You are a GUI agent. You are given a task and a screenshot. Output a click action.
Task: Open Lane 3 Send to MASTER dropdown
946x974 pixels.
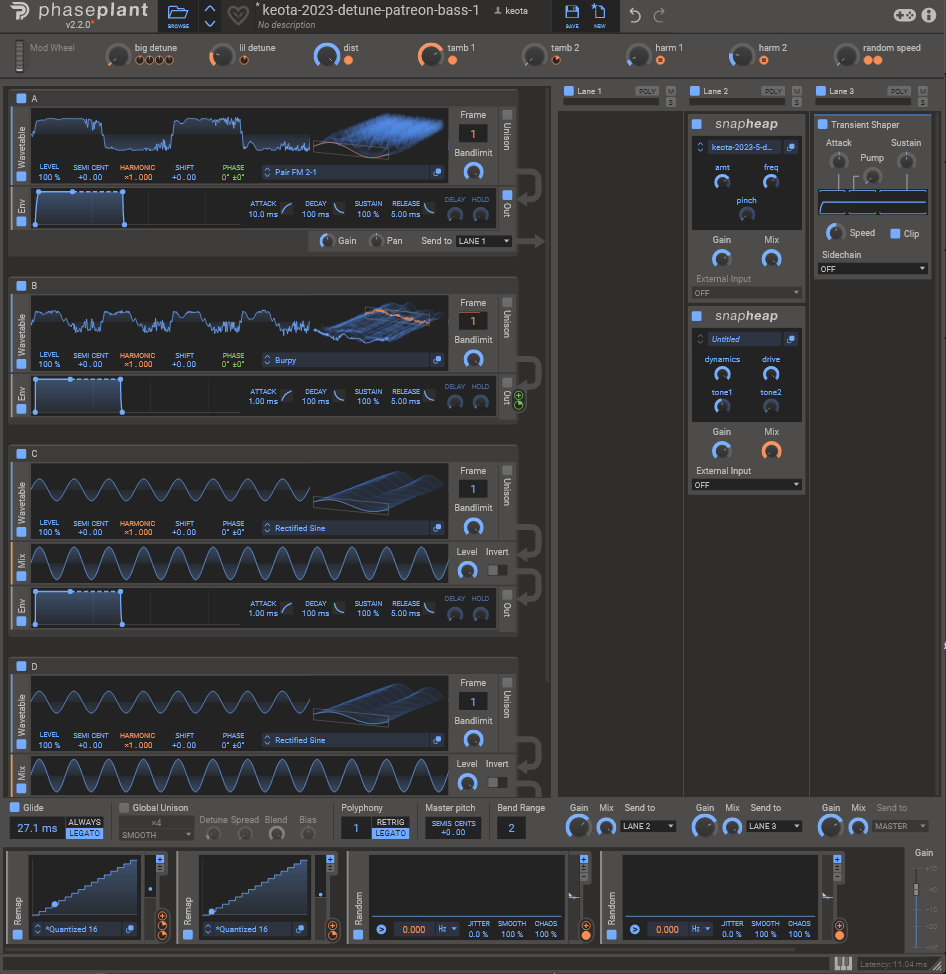pyautogui.click(x=900, y=826)
